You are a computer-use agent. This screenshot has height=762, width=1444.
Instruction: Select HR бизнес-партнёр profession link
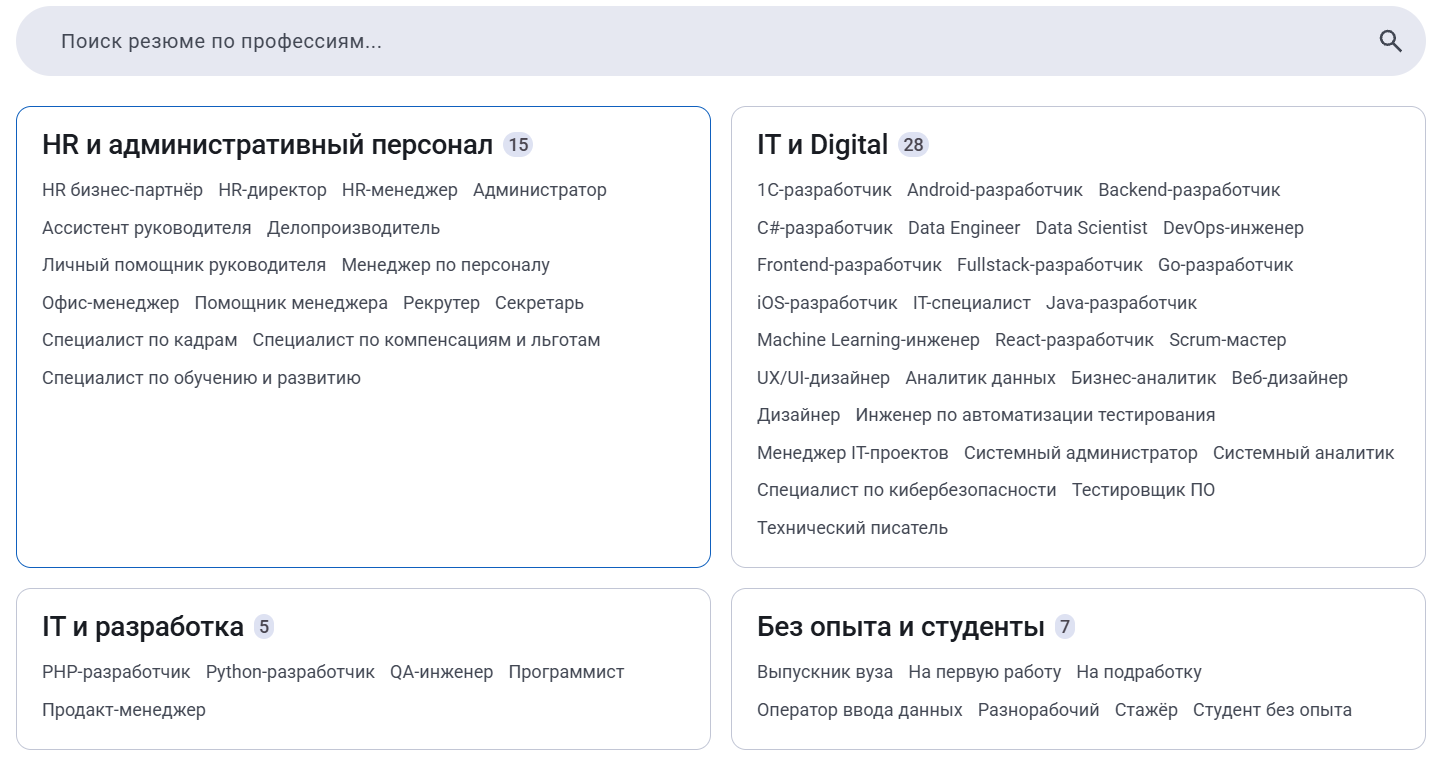[x=122, y=190]
